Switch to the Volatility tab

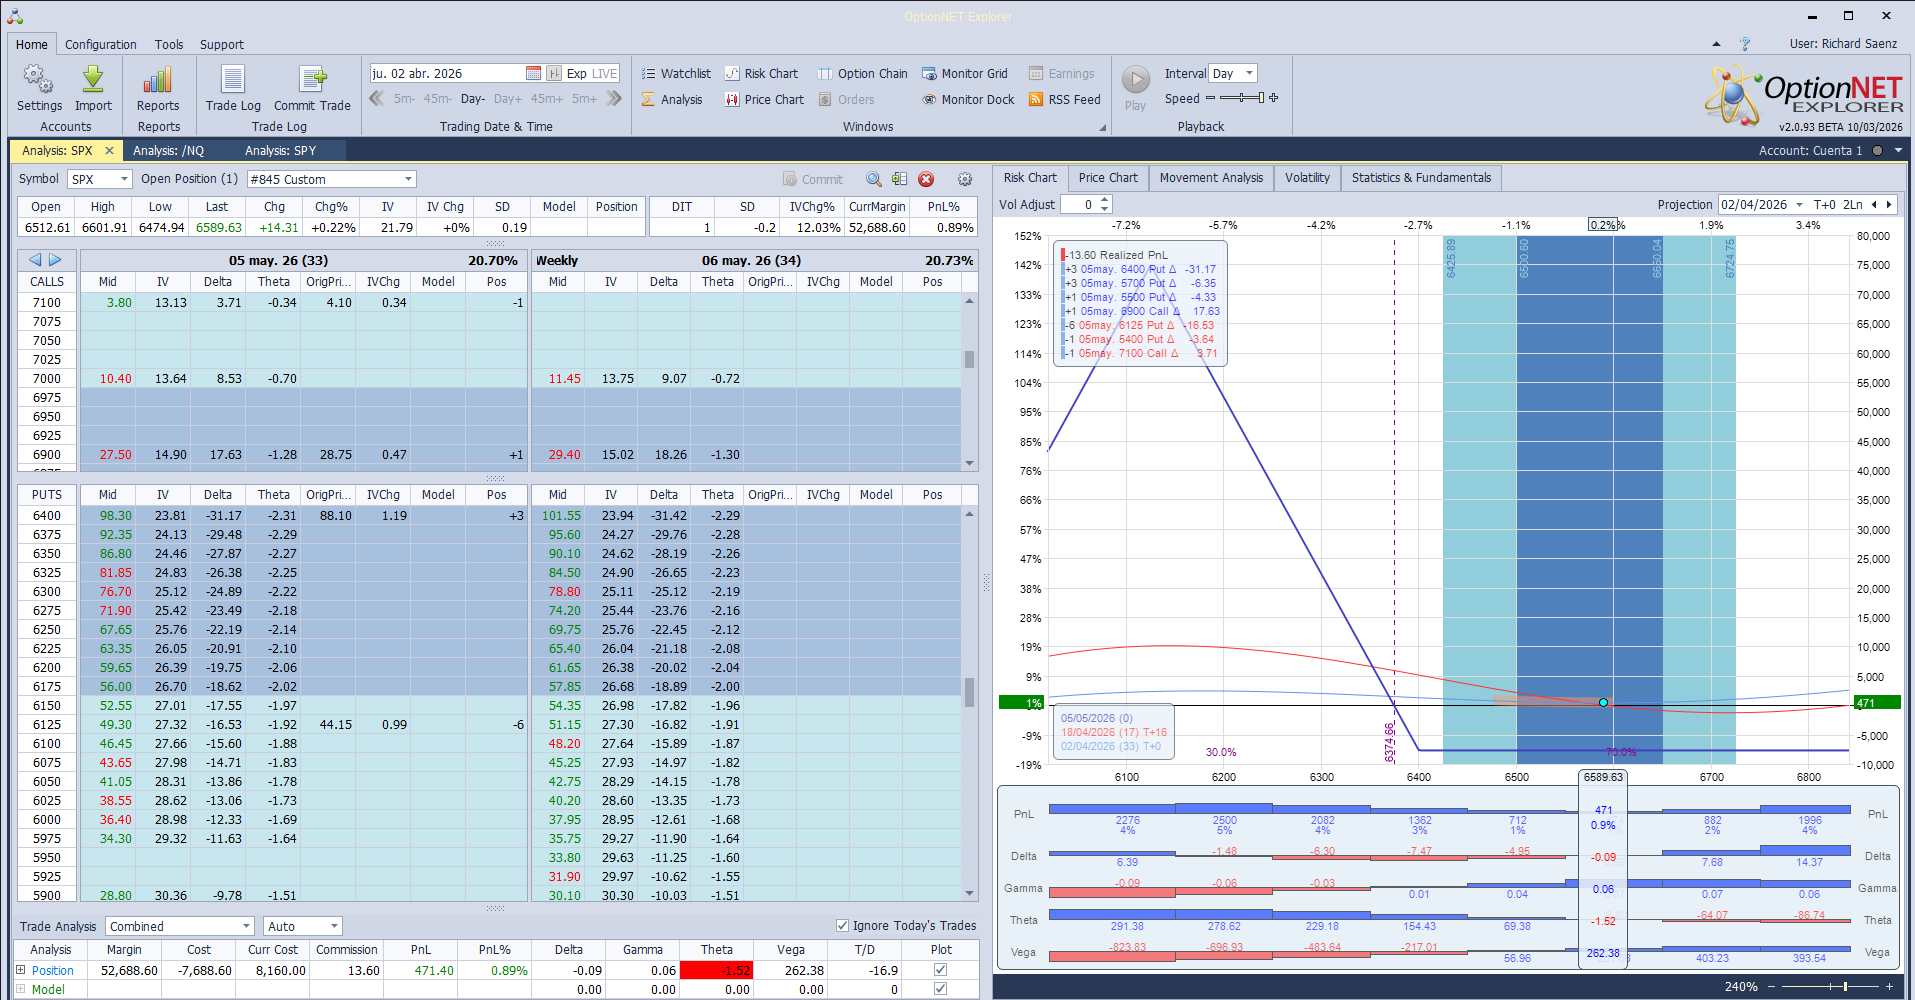tap(1307, 178)
